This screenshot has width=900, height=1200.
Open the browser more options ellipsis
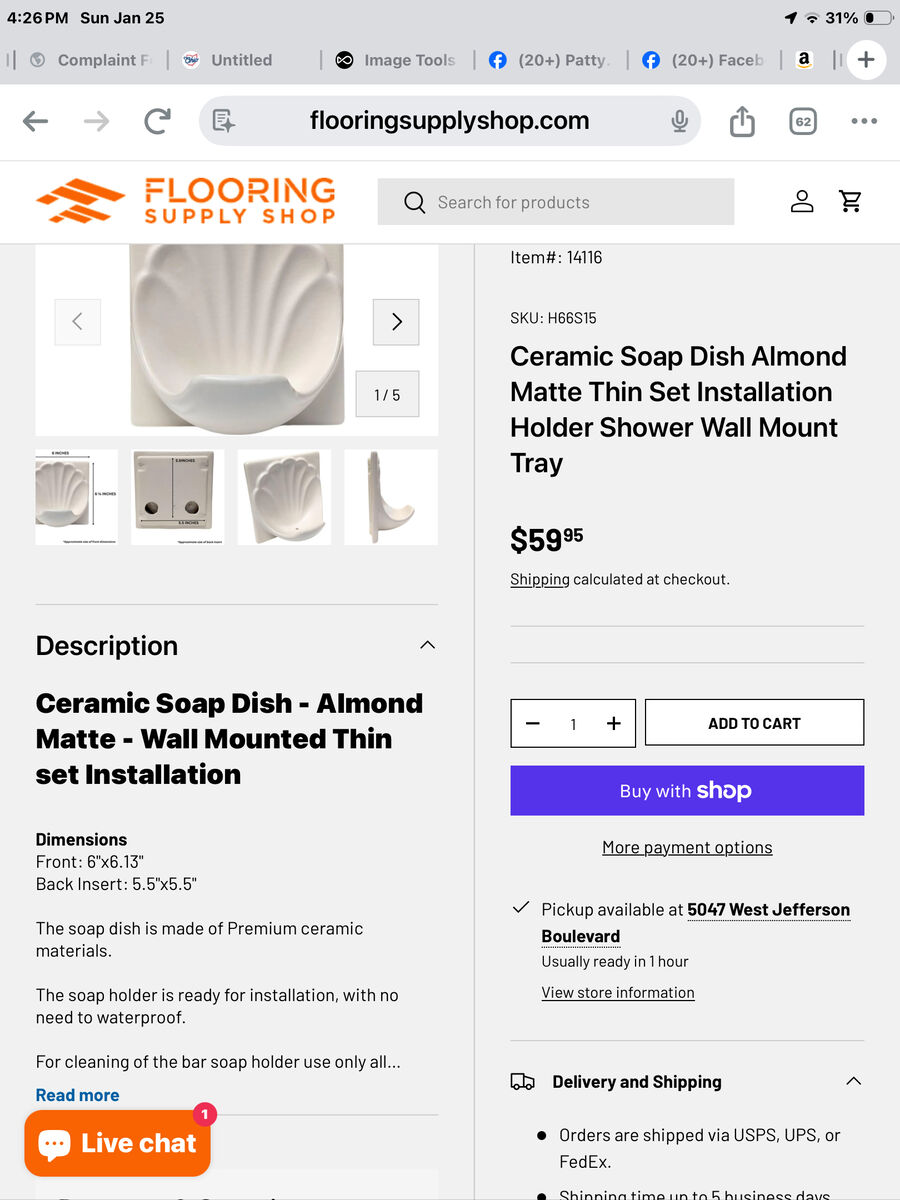864,122
